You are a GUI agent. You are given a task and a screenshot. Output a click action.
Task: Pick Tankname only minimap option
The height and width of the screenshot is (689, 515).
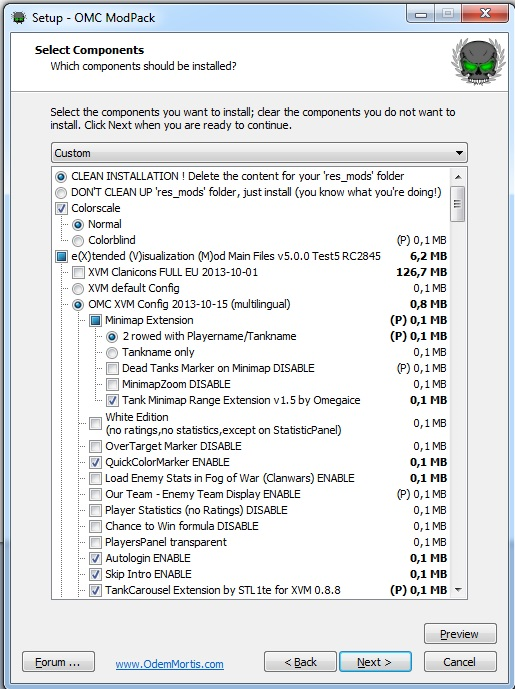pos(112,352)
